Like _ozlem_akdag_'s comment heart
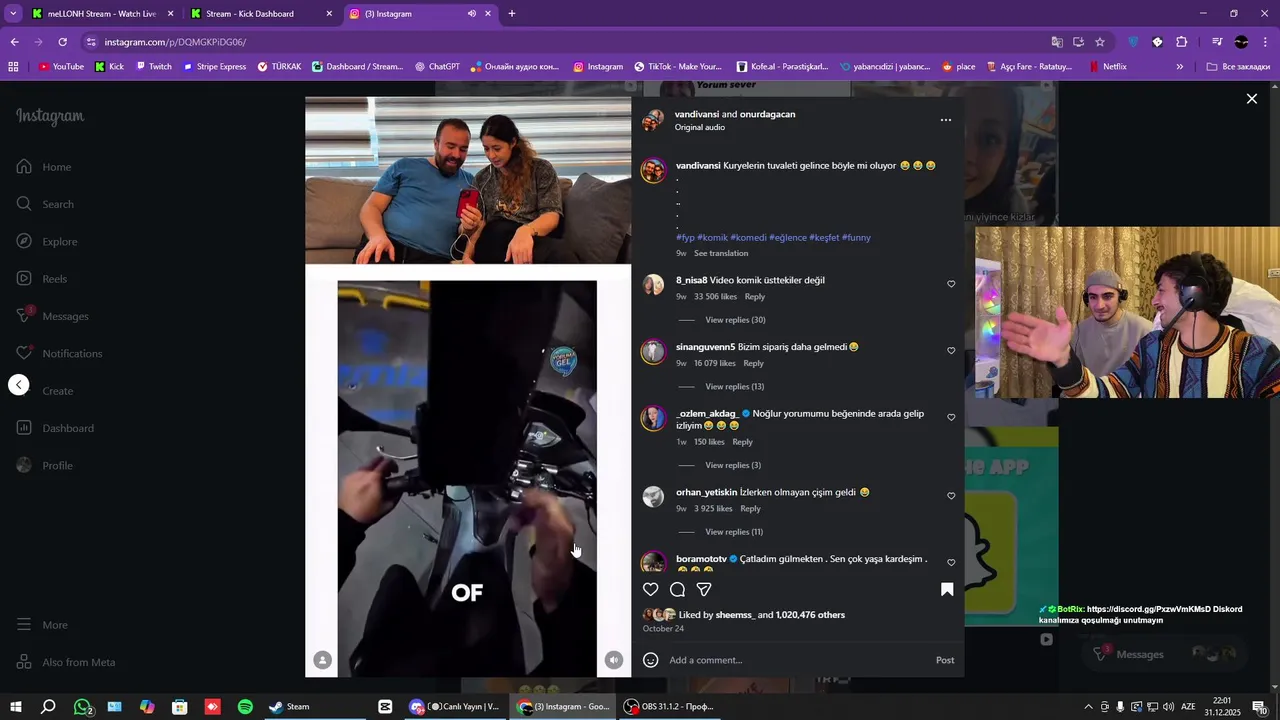 951,418
